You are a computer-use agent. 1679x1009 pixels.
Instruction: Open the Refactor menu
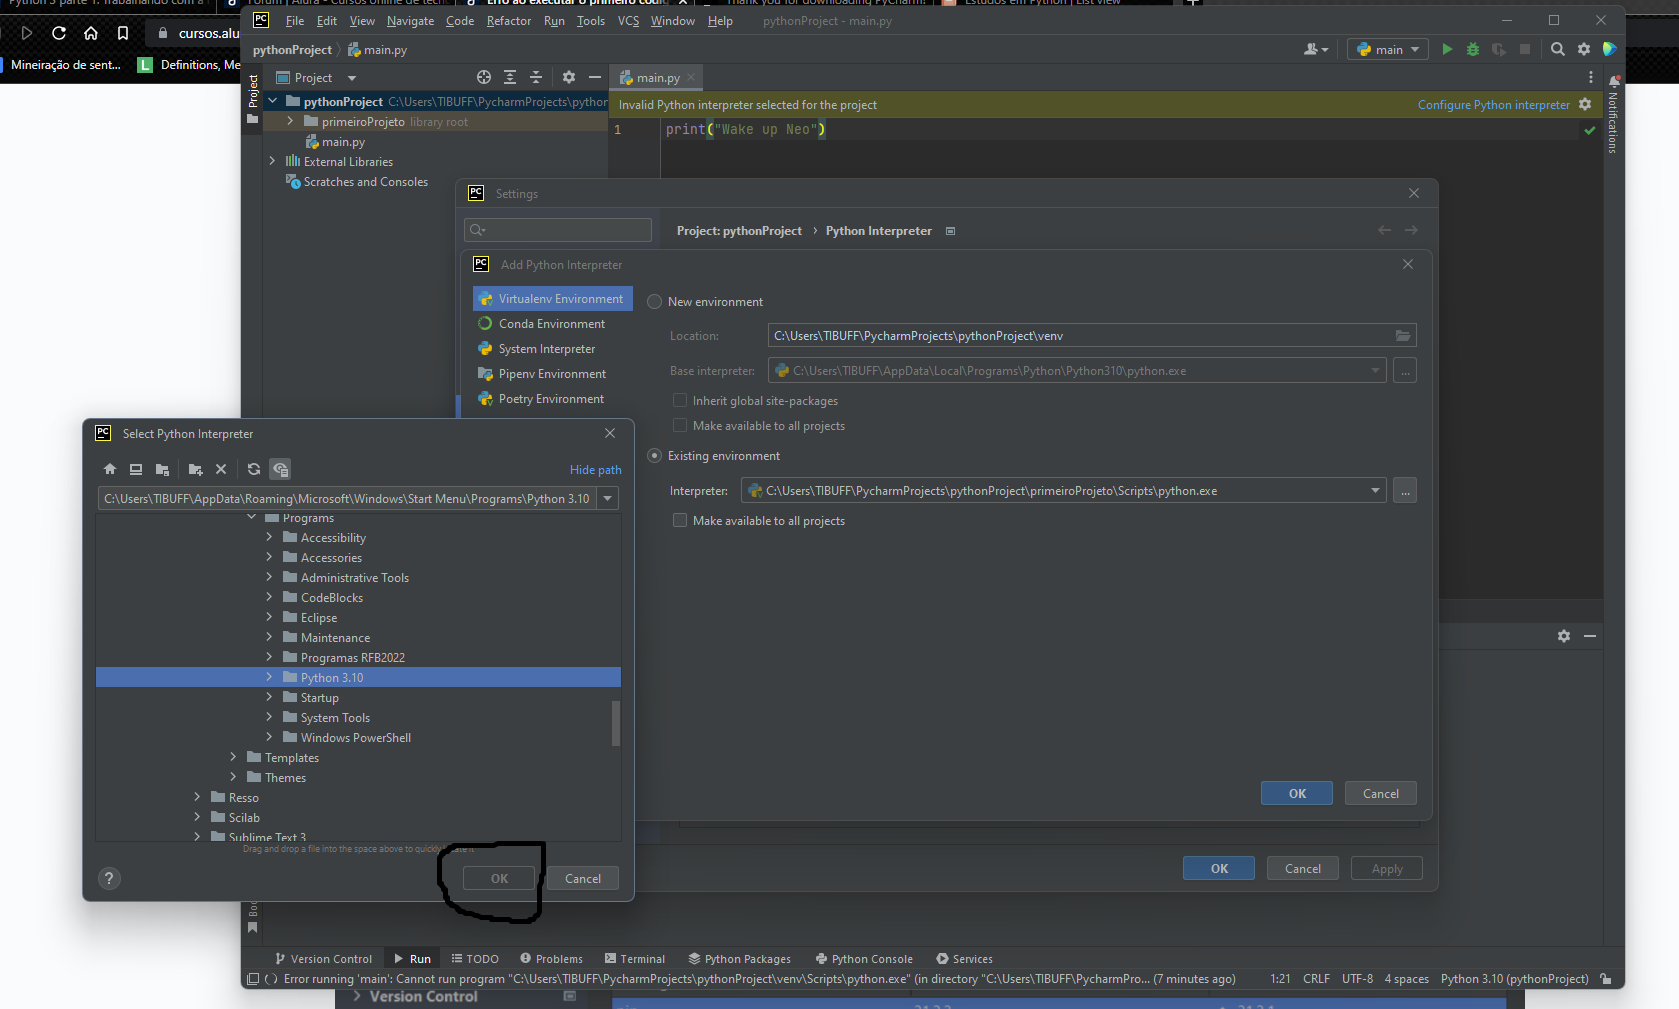coord(509,21)
